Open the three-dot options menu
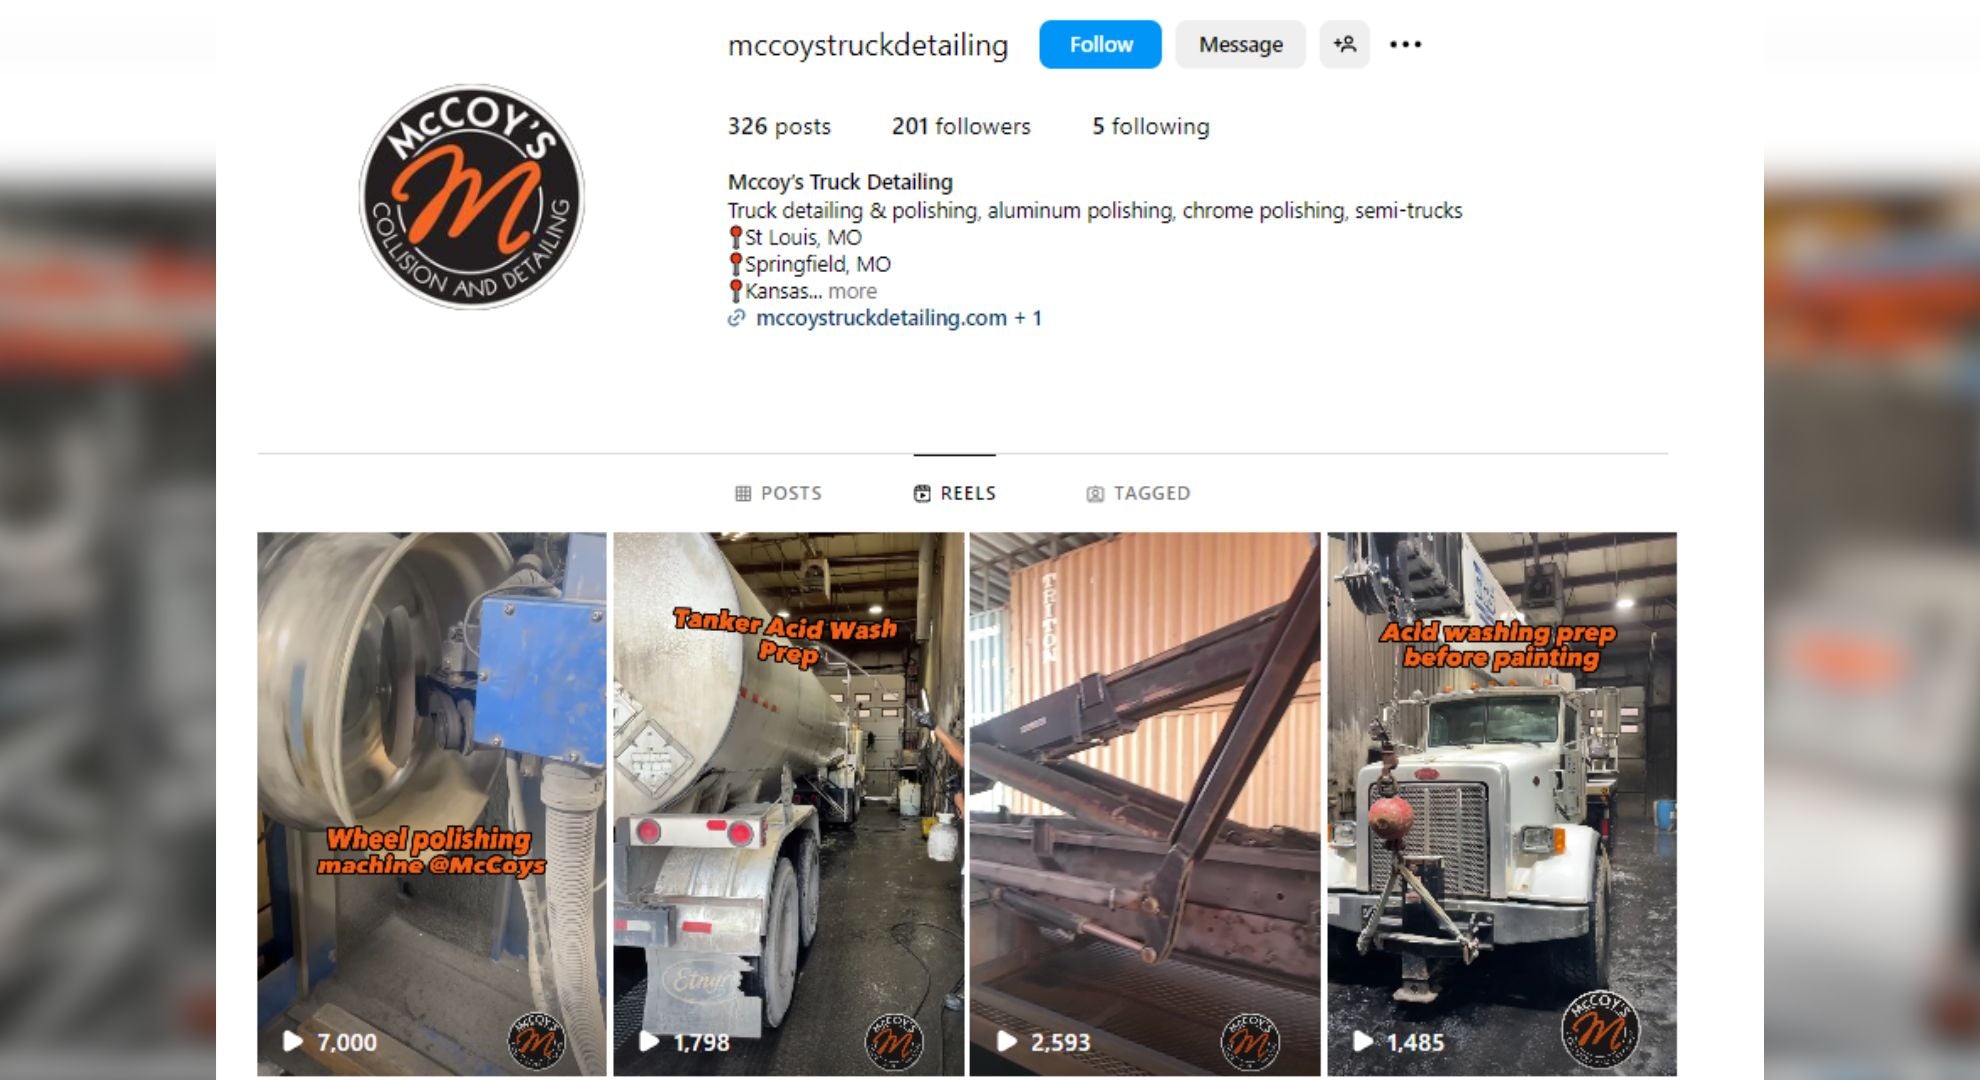 pyautogui.click(x=1405, y=44)
